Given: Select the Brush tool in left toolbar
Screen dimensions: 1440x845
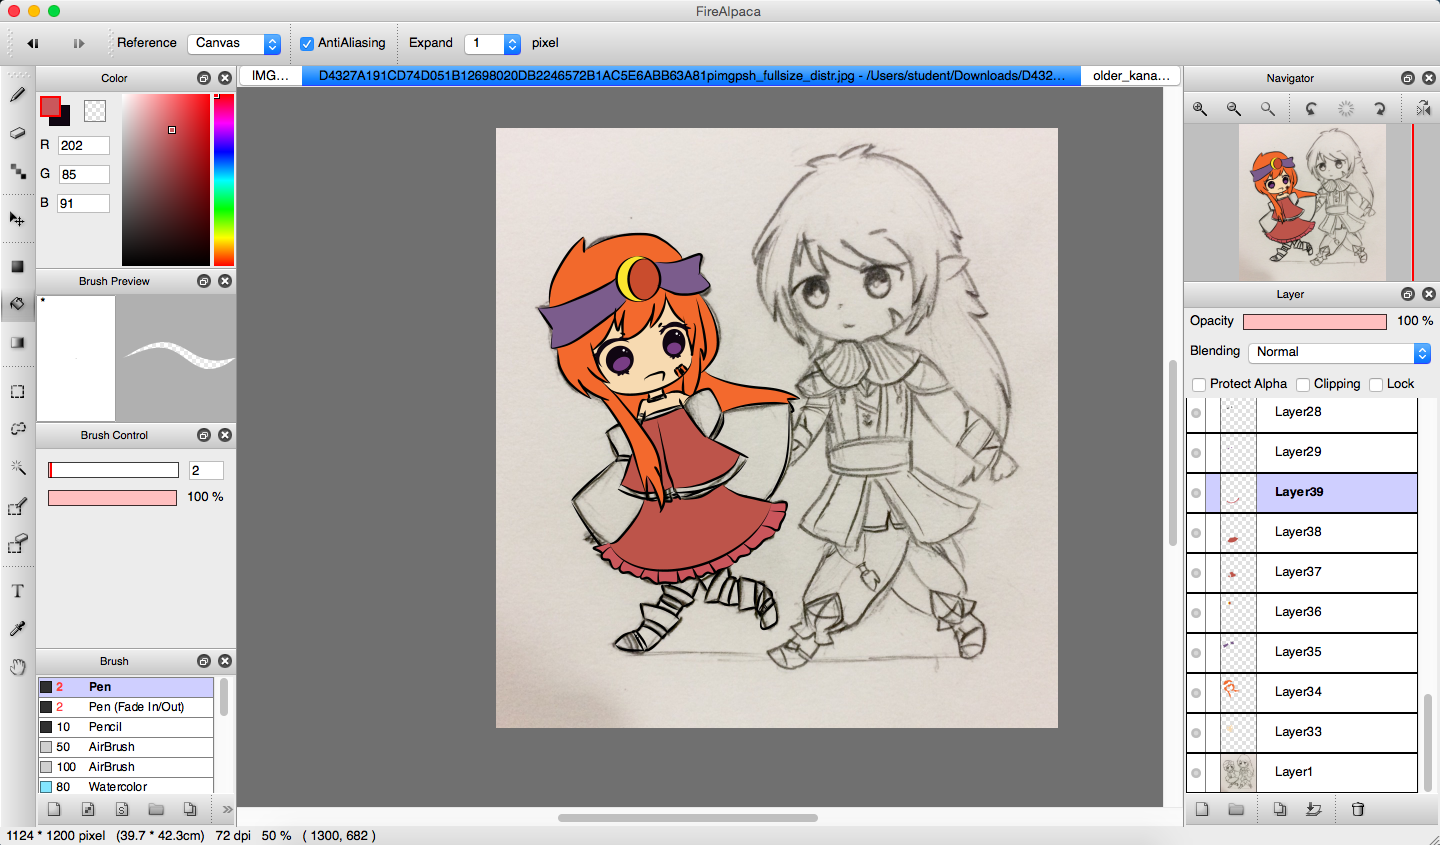Looking at the screenshot, I should click(x=17, y=95).
